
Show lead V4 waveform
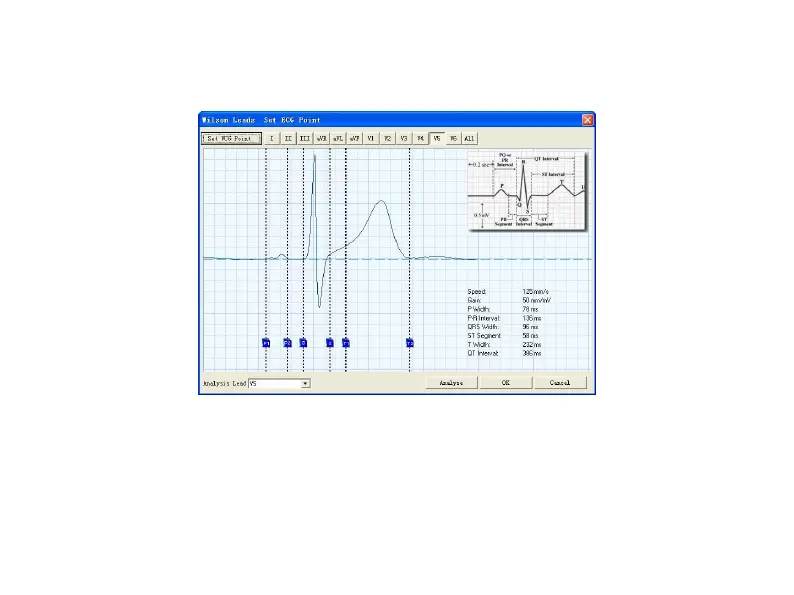[420, 138]
